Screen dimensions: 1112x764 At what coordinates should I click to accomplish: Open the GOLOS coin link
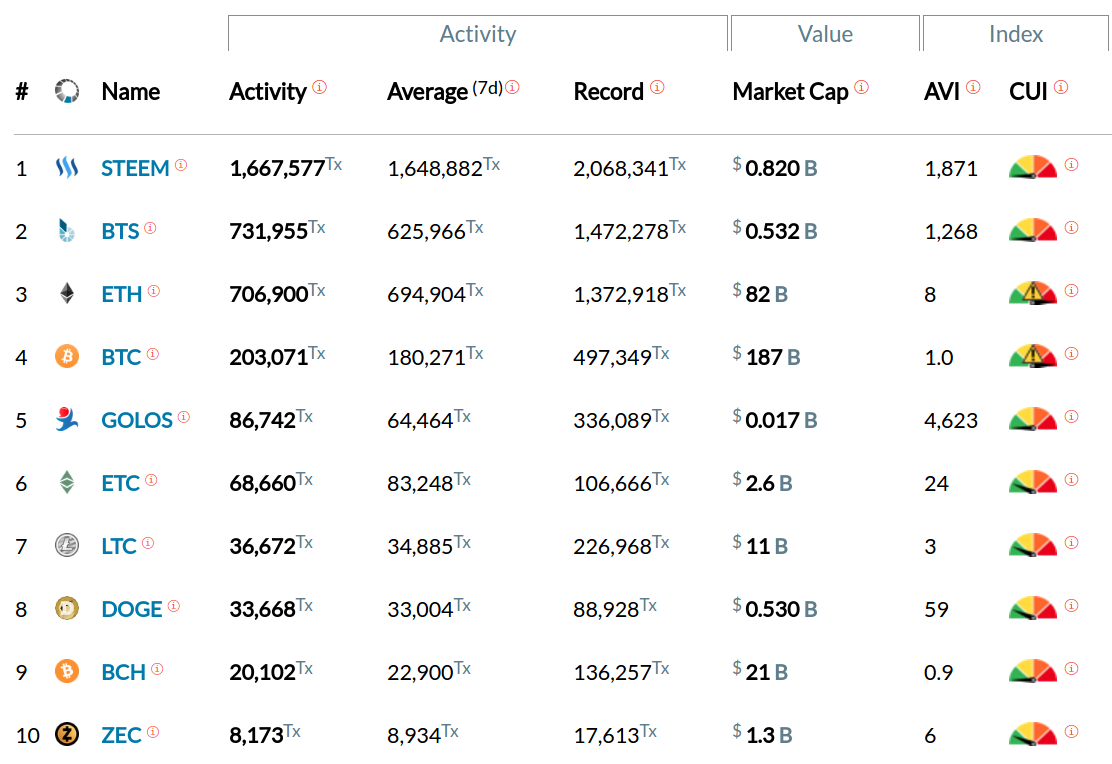(x=137, y=420)
